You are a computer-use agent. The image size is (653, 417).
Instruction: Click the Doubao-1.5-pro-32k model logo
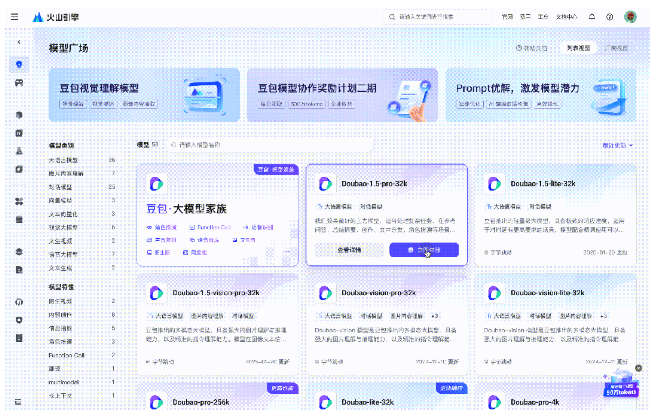coord(325,184)
